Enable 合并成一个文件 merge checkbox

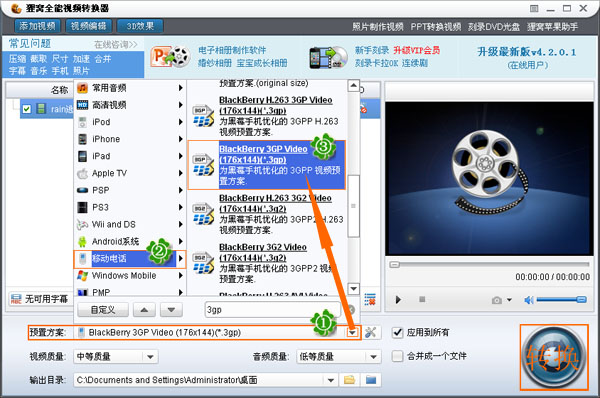tap(398, 356)
